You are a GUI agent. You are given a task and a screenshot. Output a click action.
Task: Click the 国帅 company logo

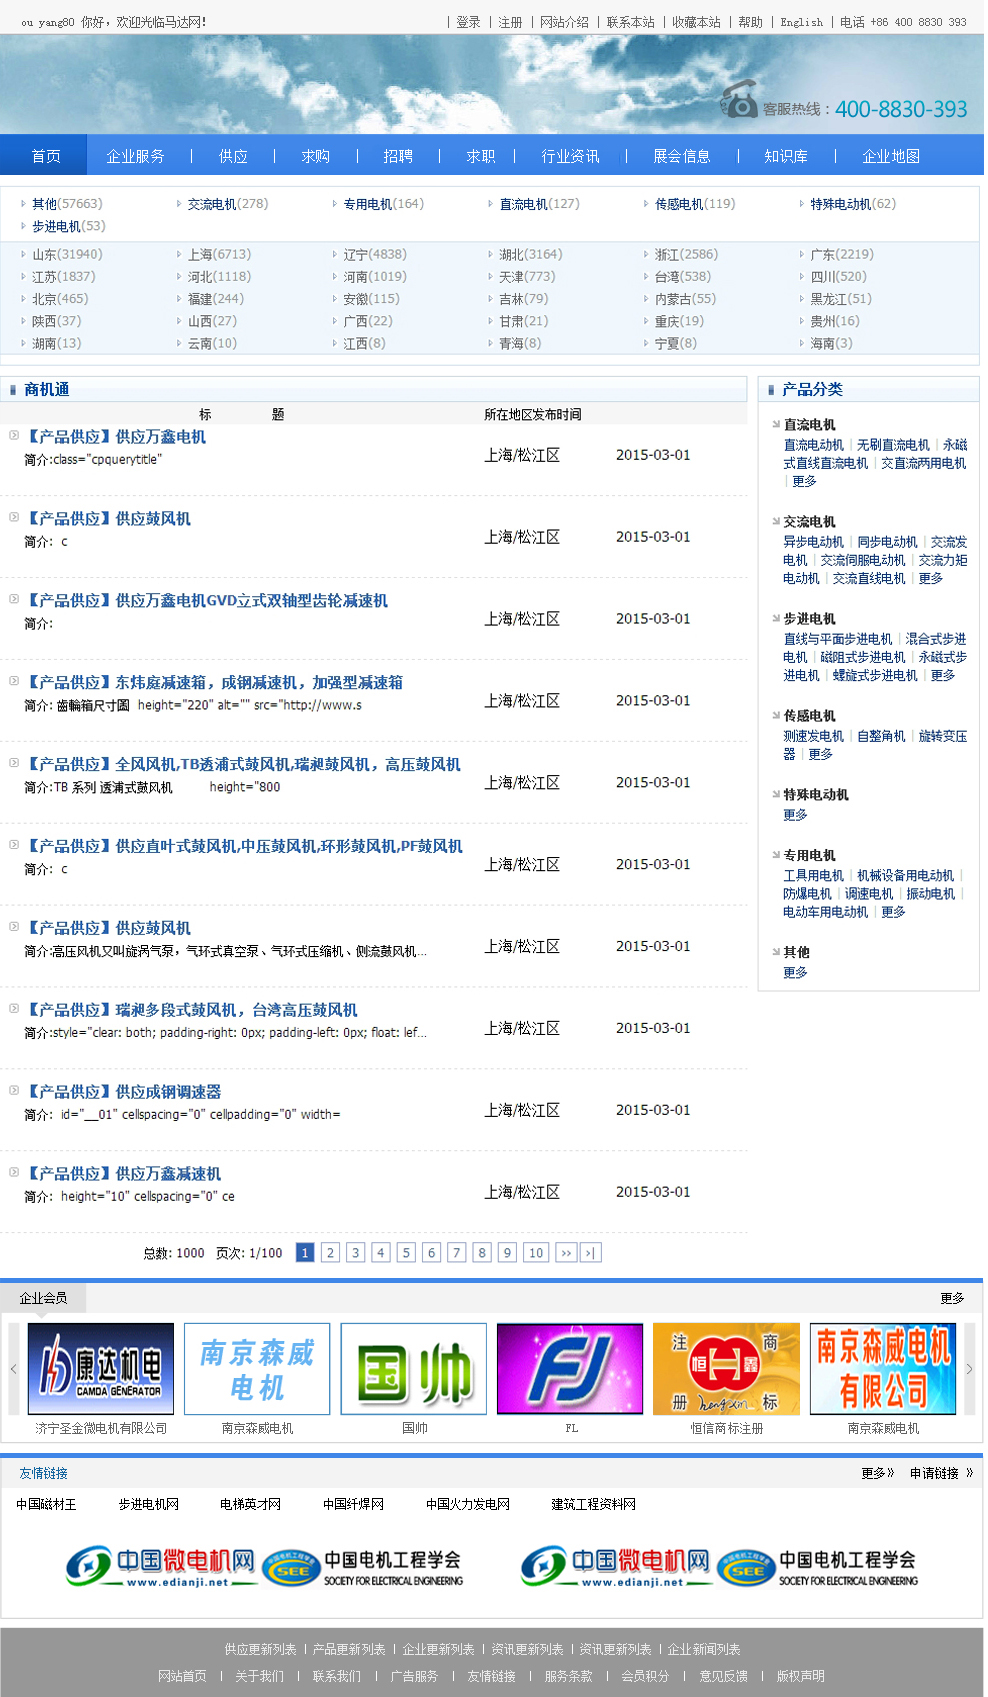[x=414, y=1369]
